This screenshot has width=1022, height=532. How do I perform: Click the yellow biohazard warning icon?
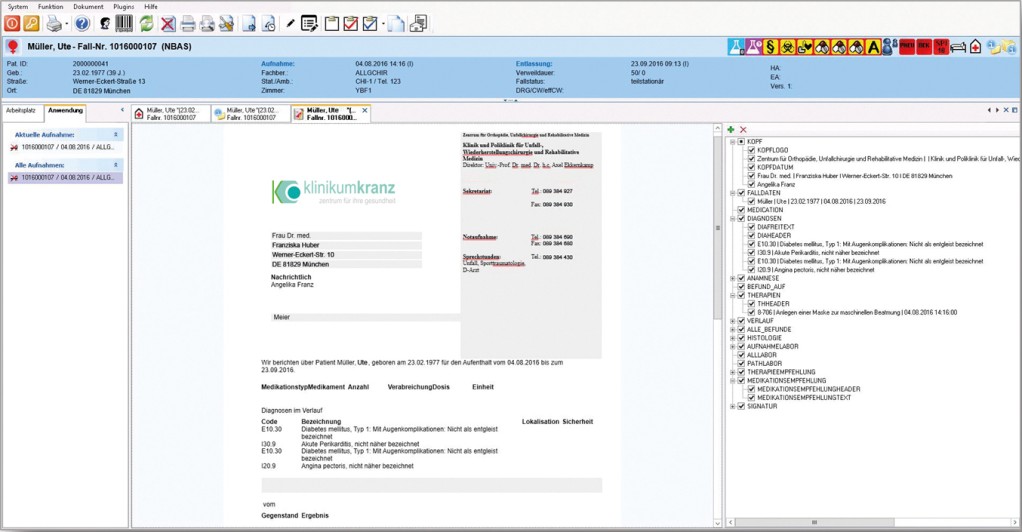(x=787, y=46)
